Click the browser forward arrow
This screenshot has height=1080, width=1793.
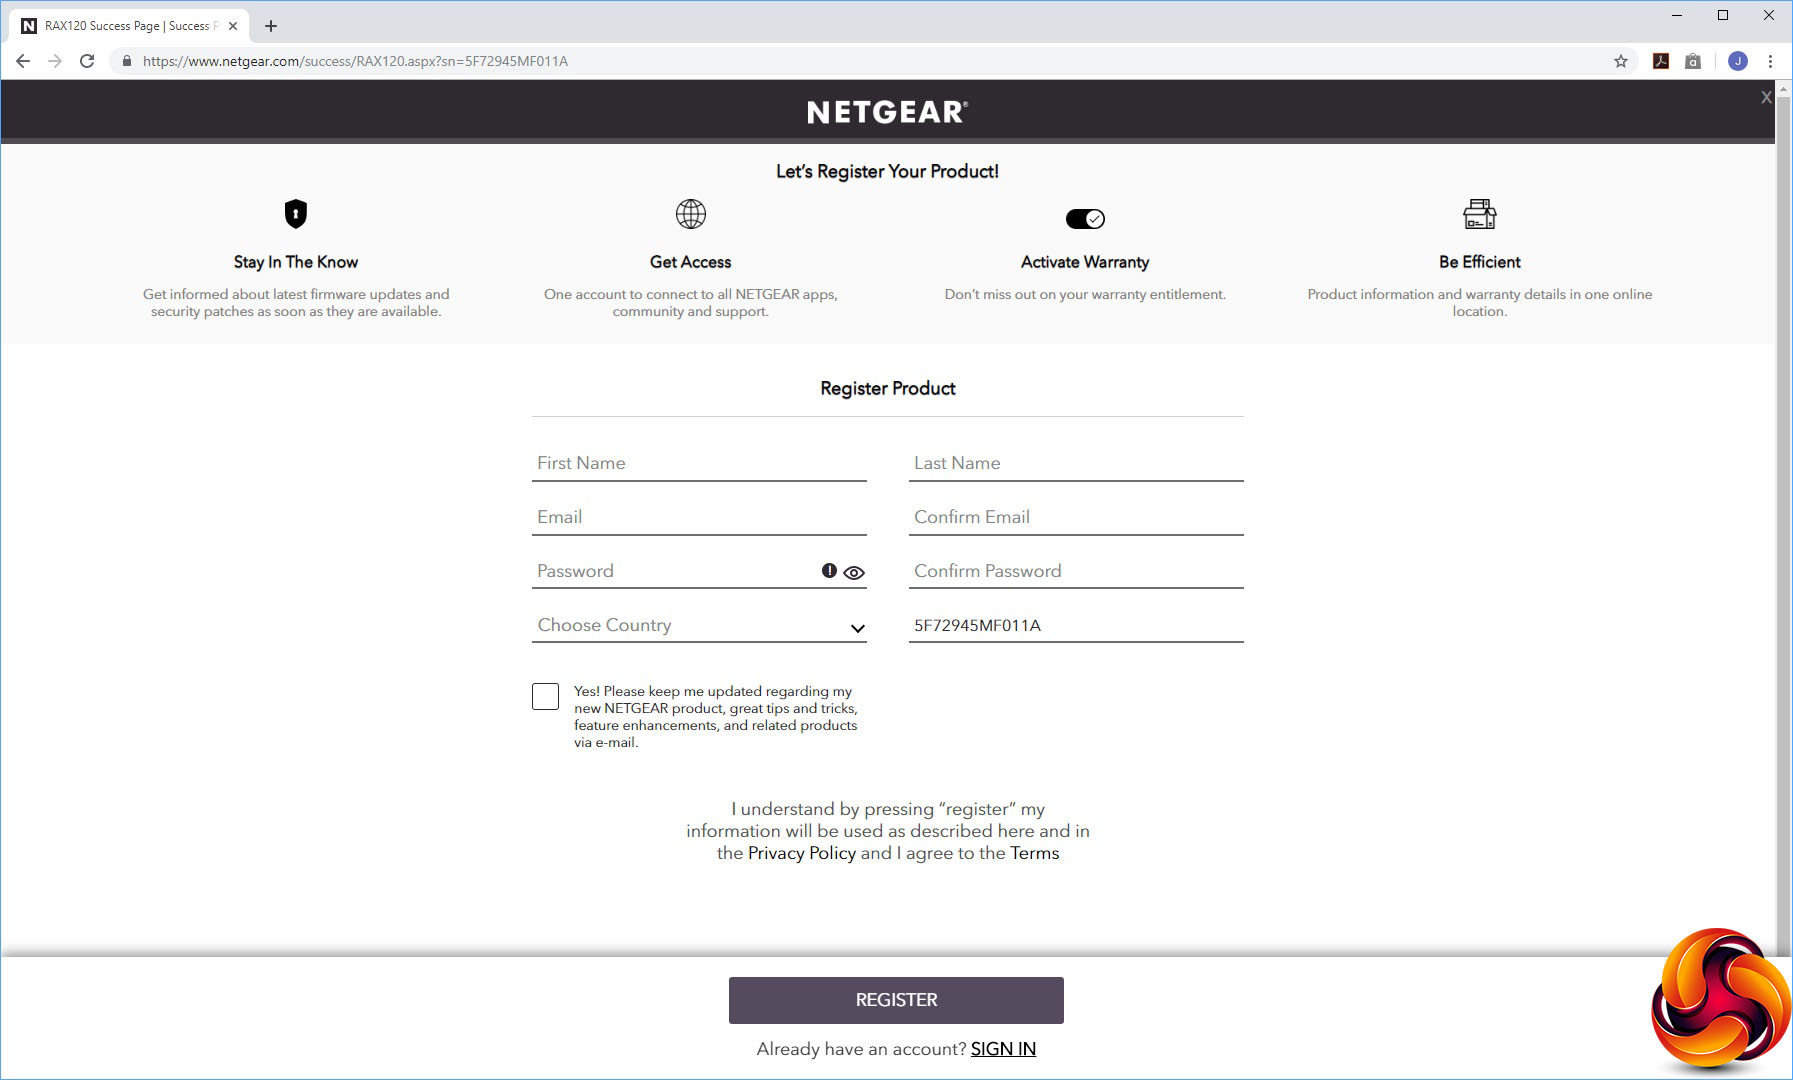[x=55, y=61]
